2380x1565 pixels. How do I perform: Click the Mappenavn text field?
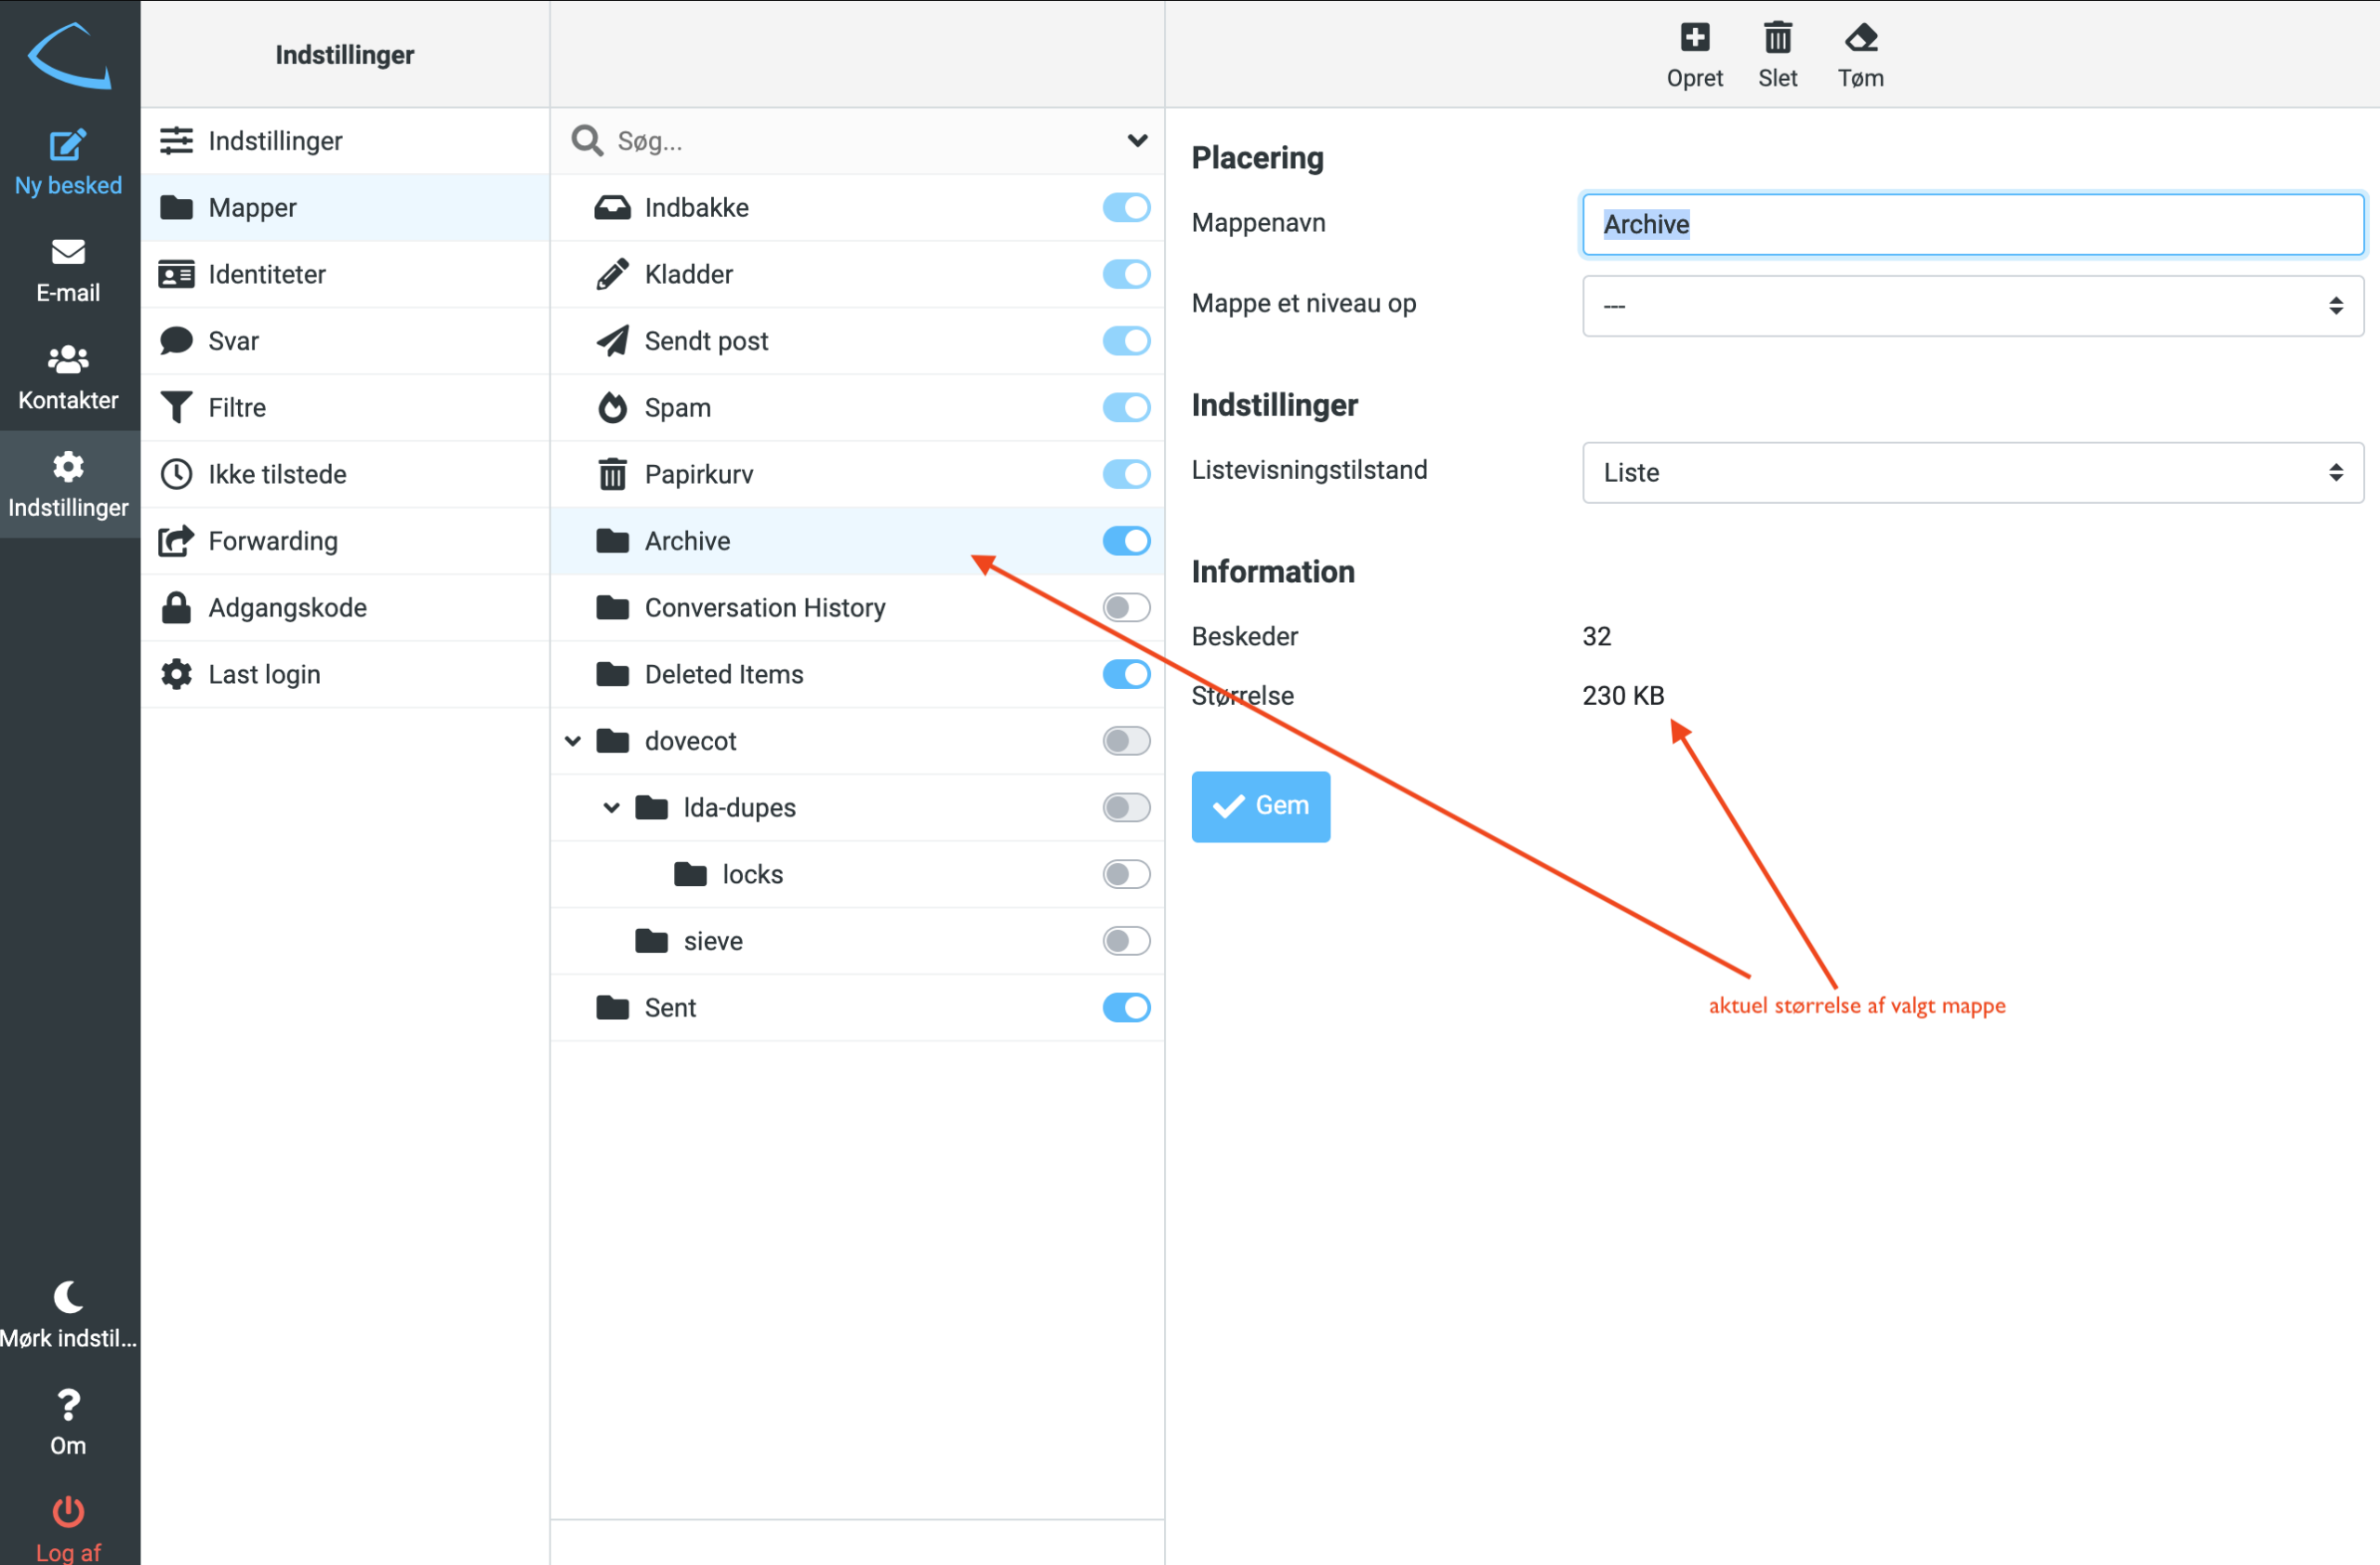(x=1972, y=224)
